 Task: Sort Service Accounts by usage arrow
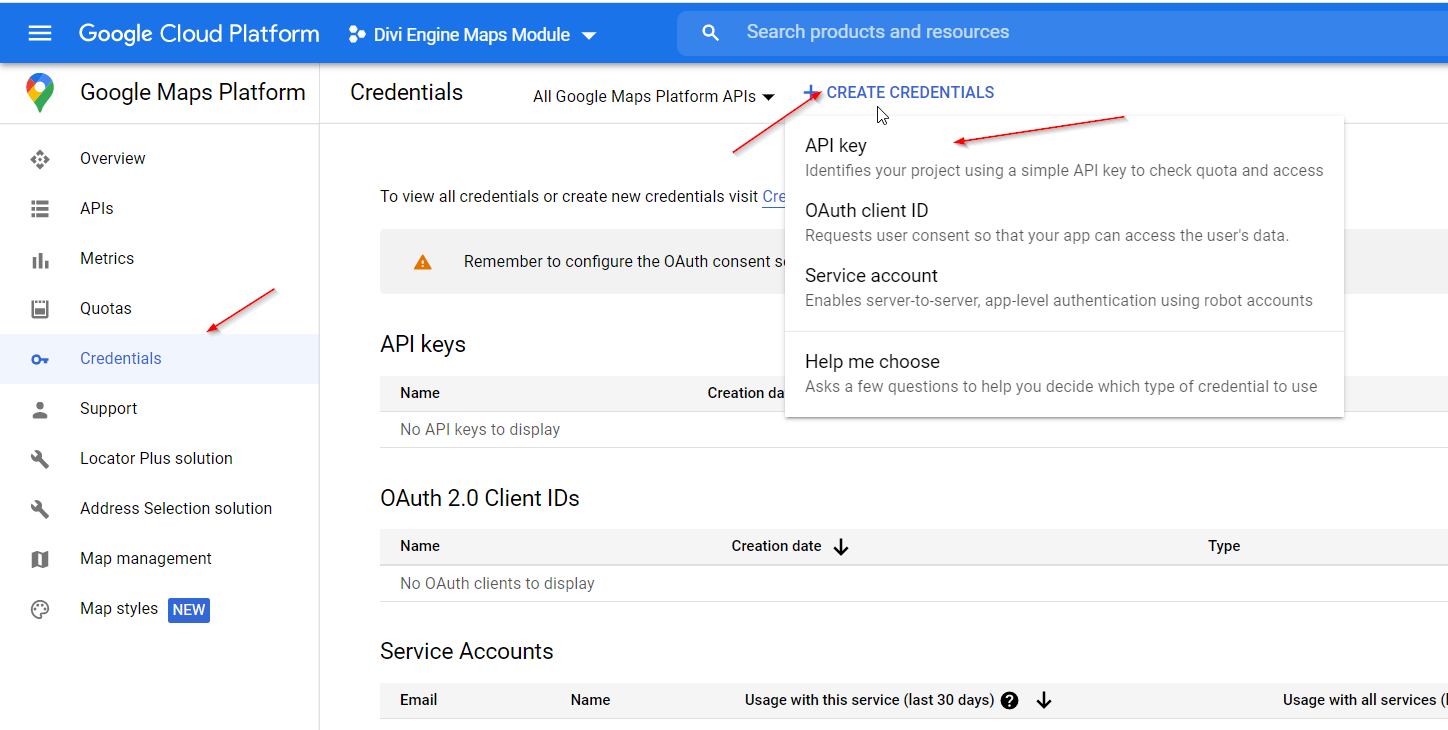click(1044, 700)
